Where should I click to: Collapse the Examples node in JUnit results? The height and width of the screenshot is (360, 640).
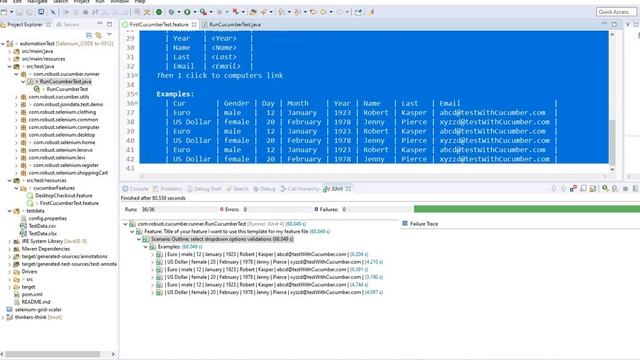[x=146, y=247]
